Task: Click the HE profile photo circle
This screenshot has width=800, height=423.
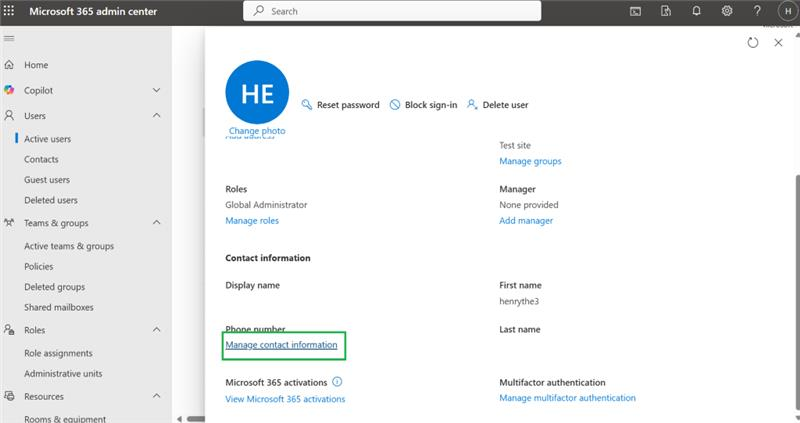Action: point(257,92)
